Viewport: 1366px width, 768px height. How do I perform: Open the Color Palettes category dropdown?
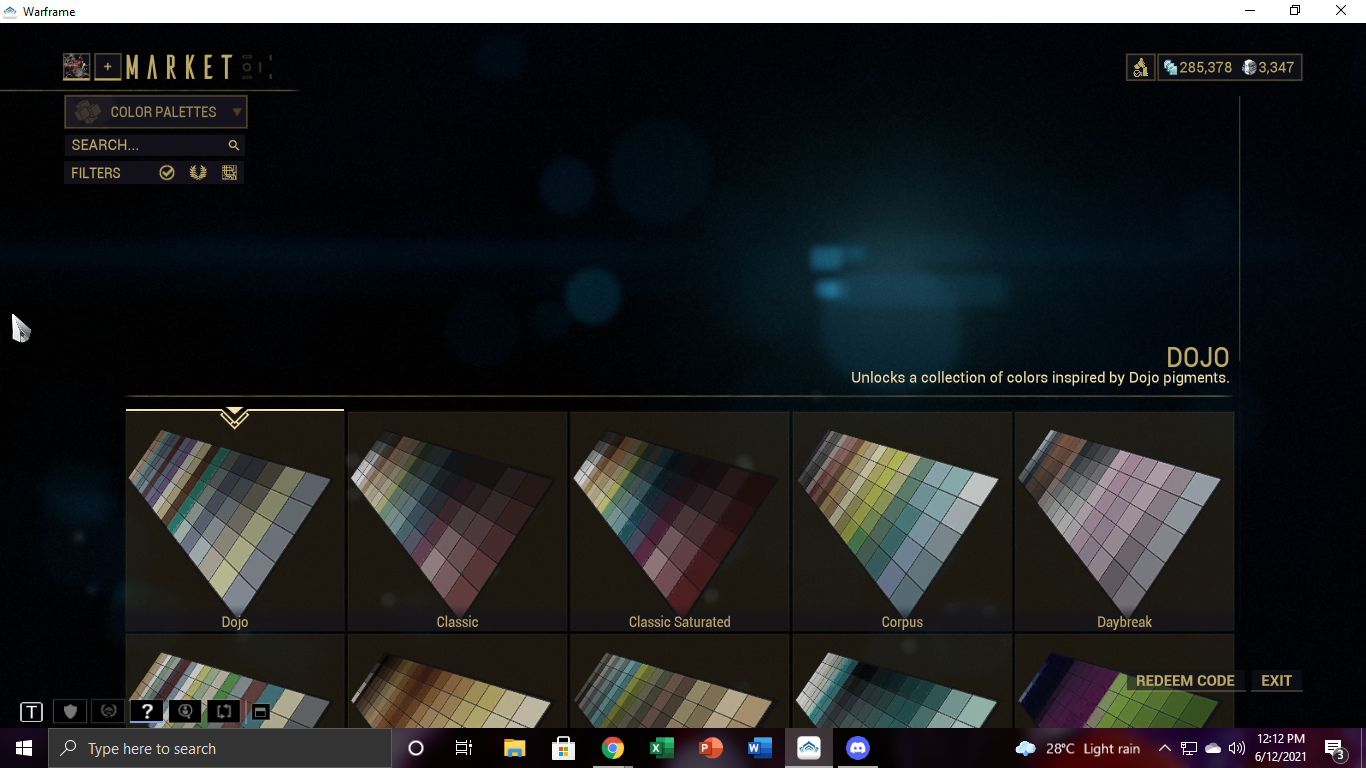(156, 112)
